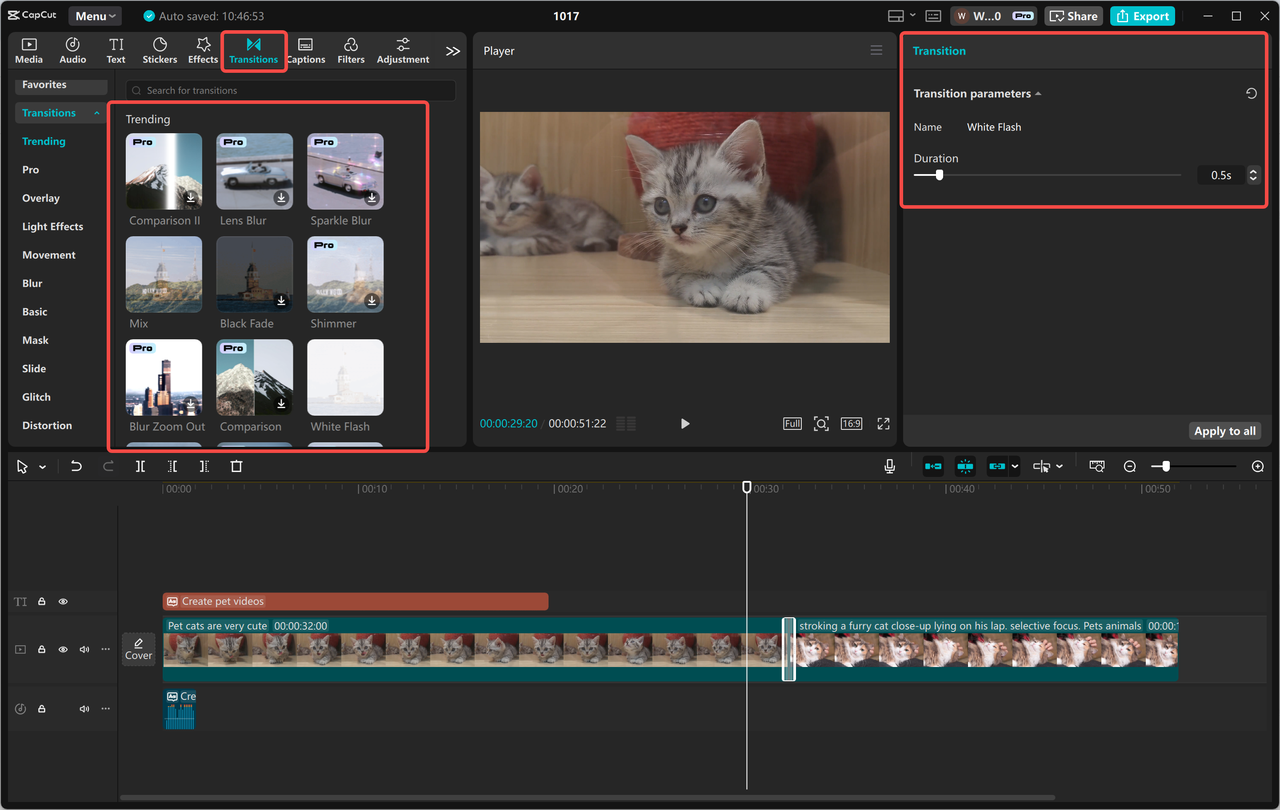Click the delete left trim tool
This screenshot has height=810, width=1280.
(172, 467)
